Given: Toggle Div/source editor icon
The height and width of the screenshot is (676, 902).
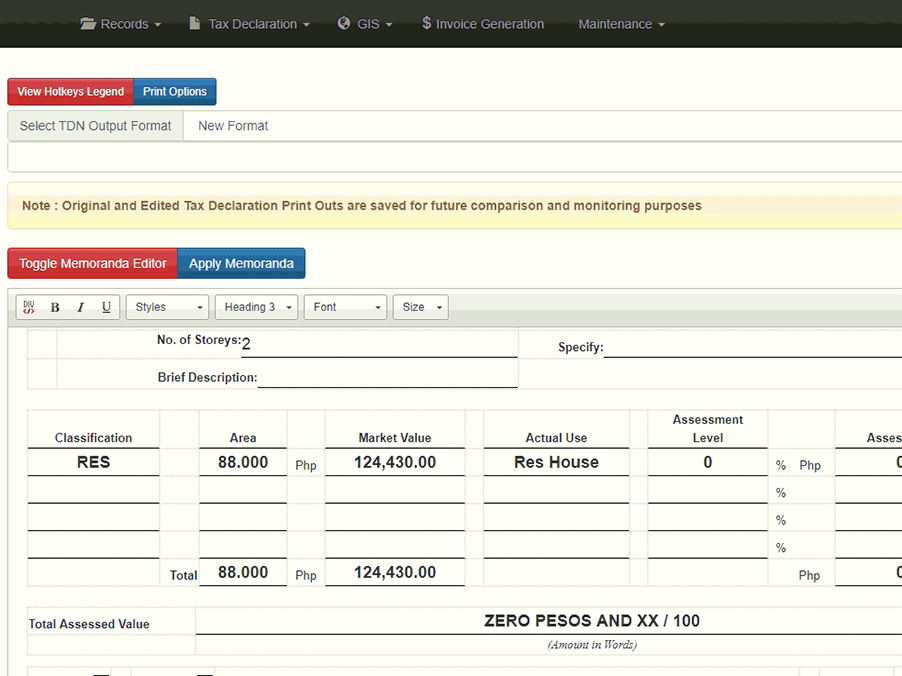Looking at the screenshot, I should (x=29, y=307).
